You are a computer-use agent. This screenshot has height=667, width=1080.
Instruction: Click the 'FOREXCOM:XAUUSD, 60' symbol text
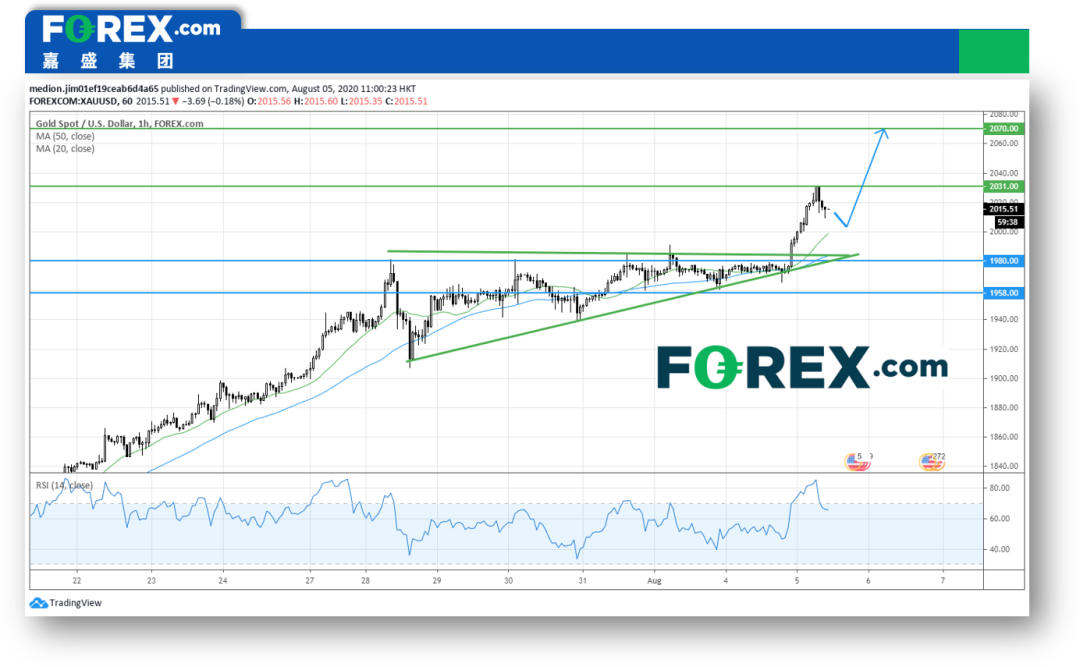[81, 101]
